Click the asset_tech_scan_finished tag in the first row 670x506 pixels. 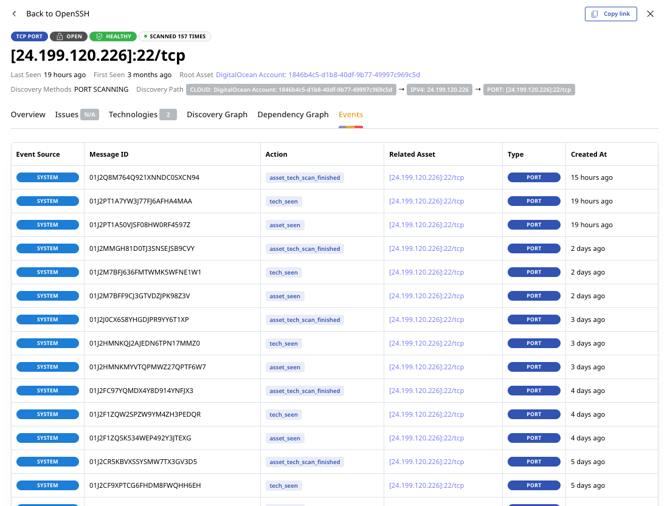point(304,178)
